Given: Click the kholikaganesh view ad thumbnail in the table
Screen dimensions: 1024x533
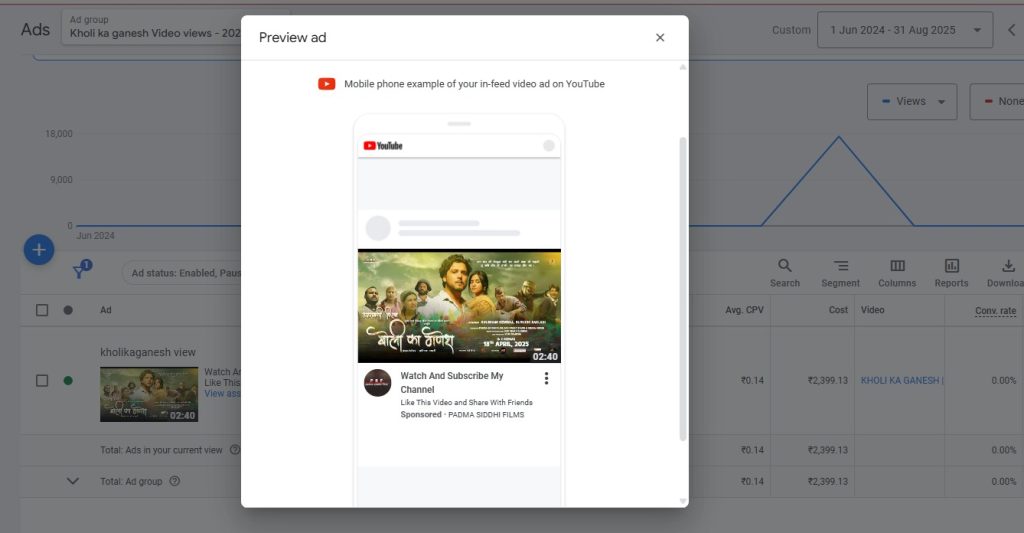Looking at the screenshot, I should (149, 395).
